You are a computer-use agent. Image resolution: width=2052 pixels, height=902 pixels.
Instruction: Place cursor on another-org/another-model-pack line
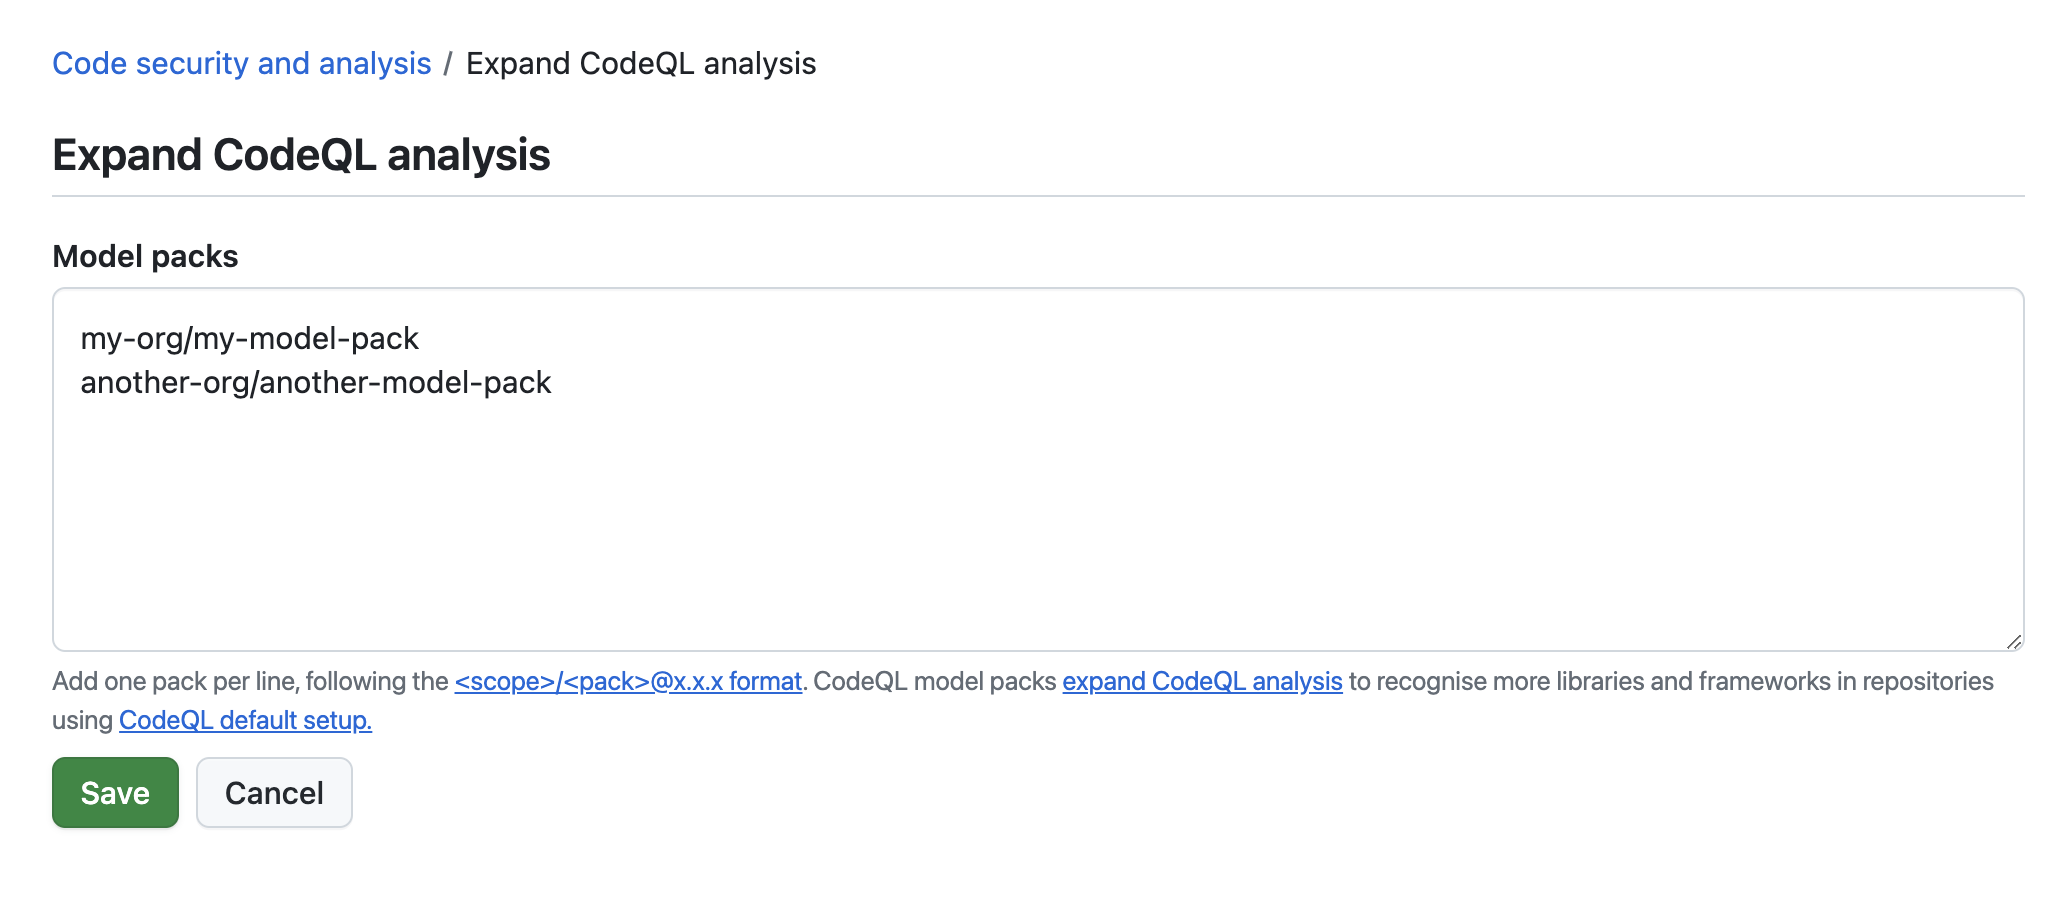[316, 382]
